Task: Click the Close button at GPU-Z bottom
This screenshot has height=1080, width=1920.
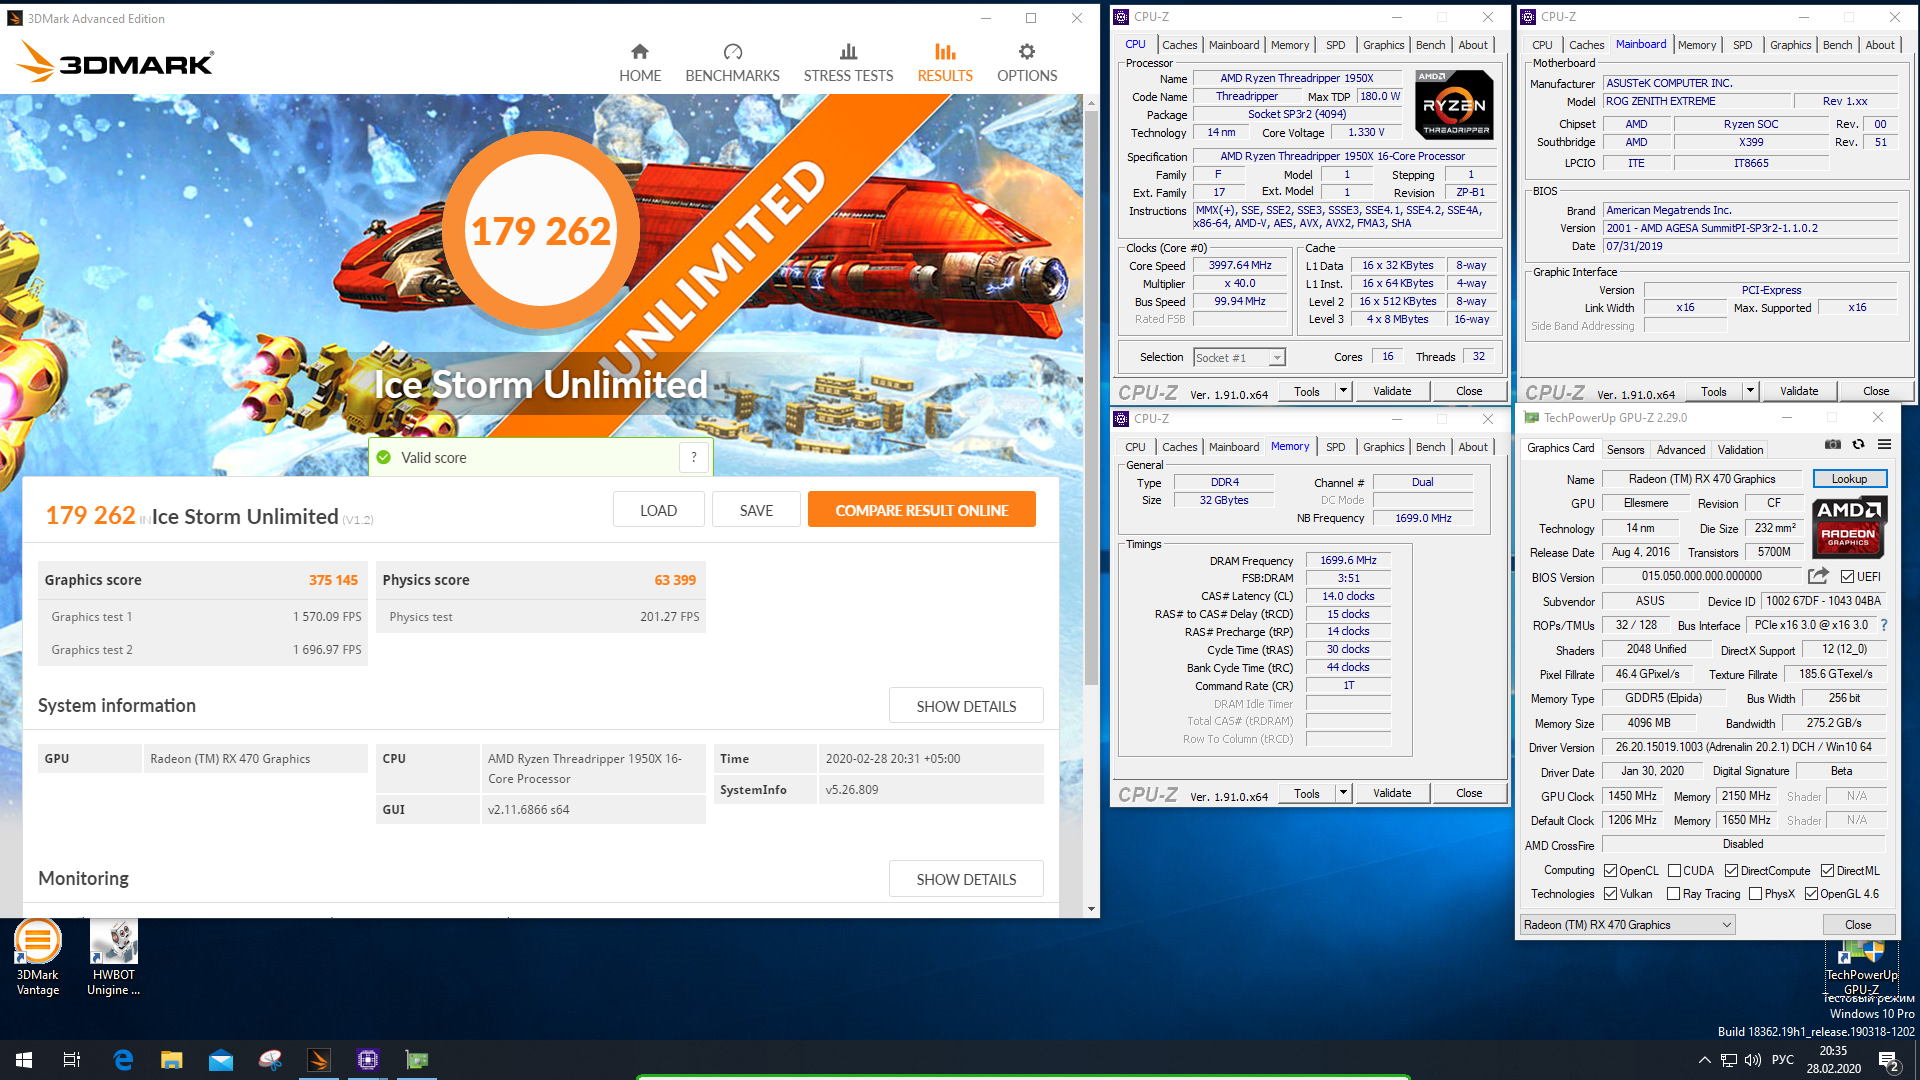Action: [x=1858, y=925]
